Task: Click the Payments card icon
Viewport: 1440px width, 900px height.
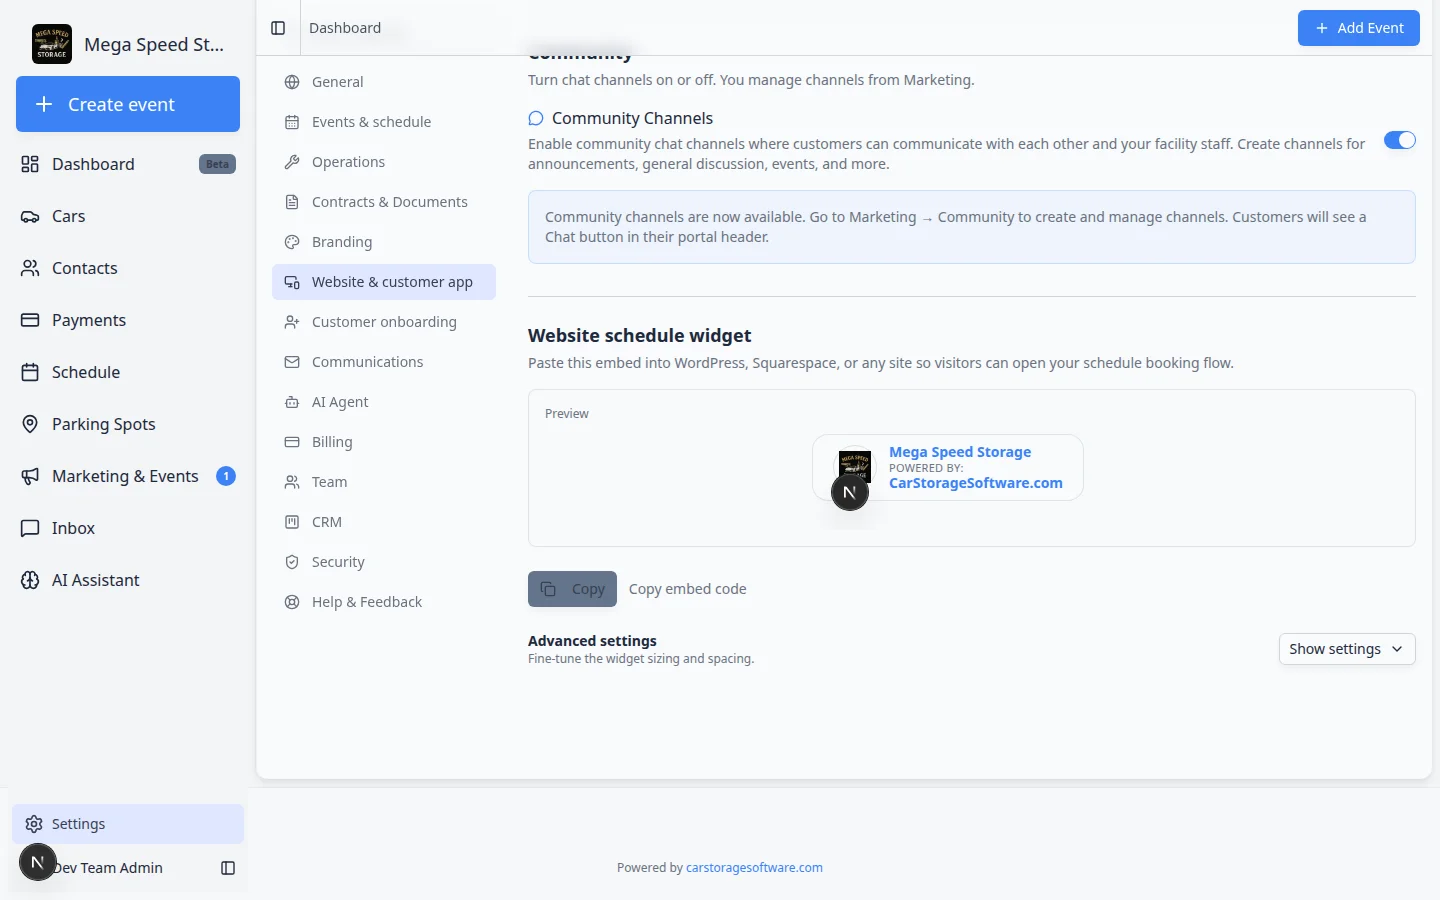Action: [x=30, y=320]
